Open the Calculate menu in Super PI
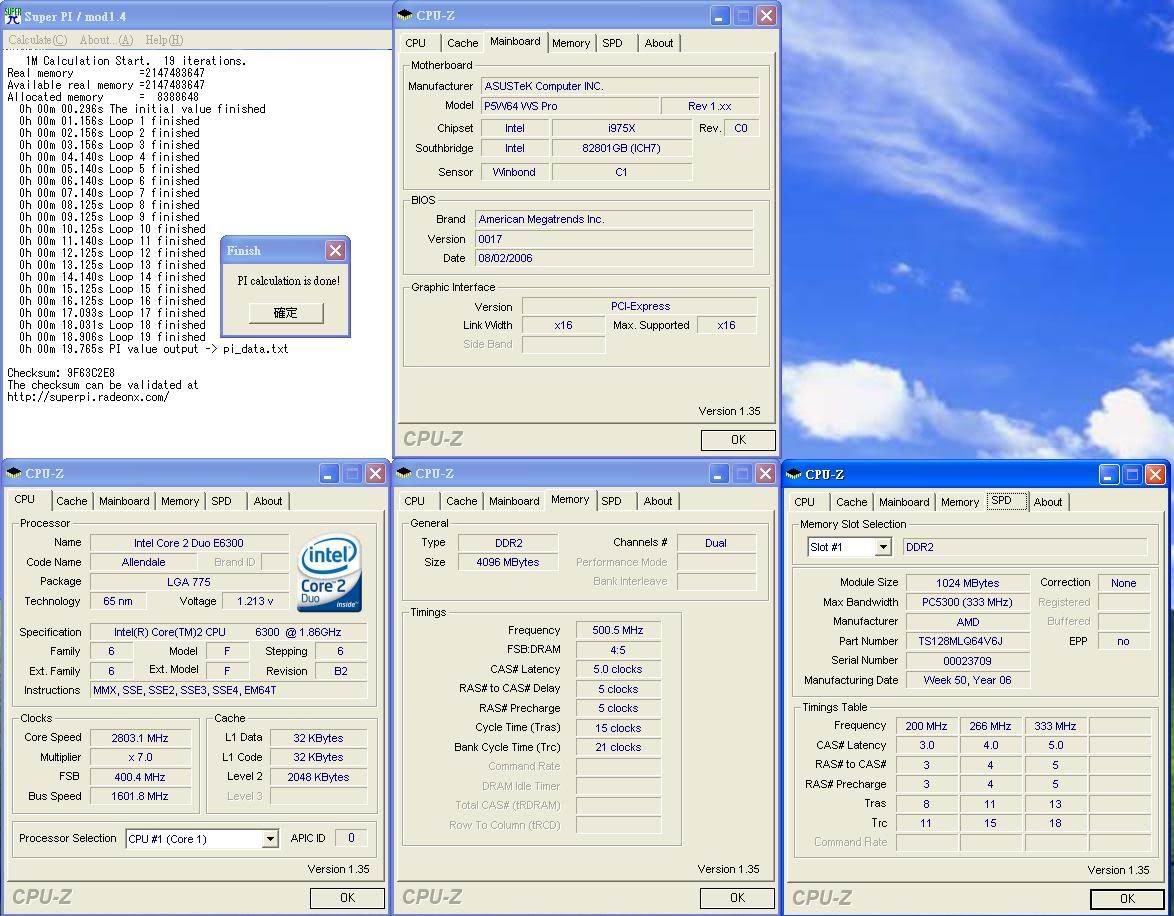1174x916 pixels. tap(37, 40)
